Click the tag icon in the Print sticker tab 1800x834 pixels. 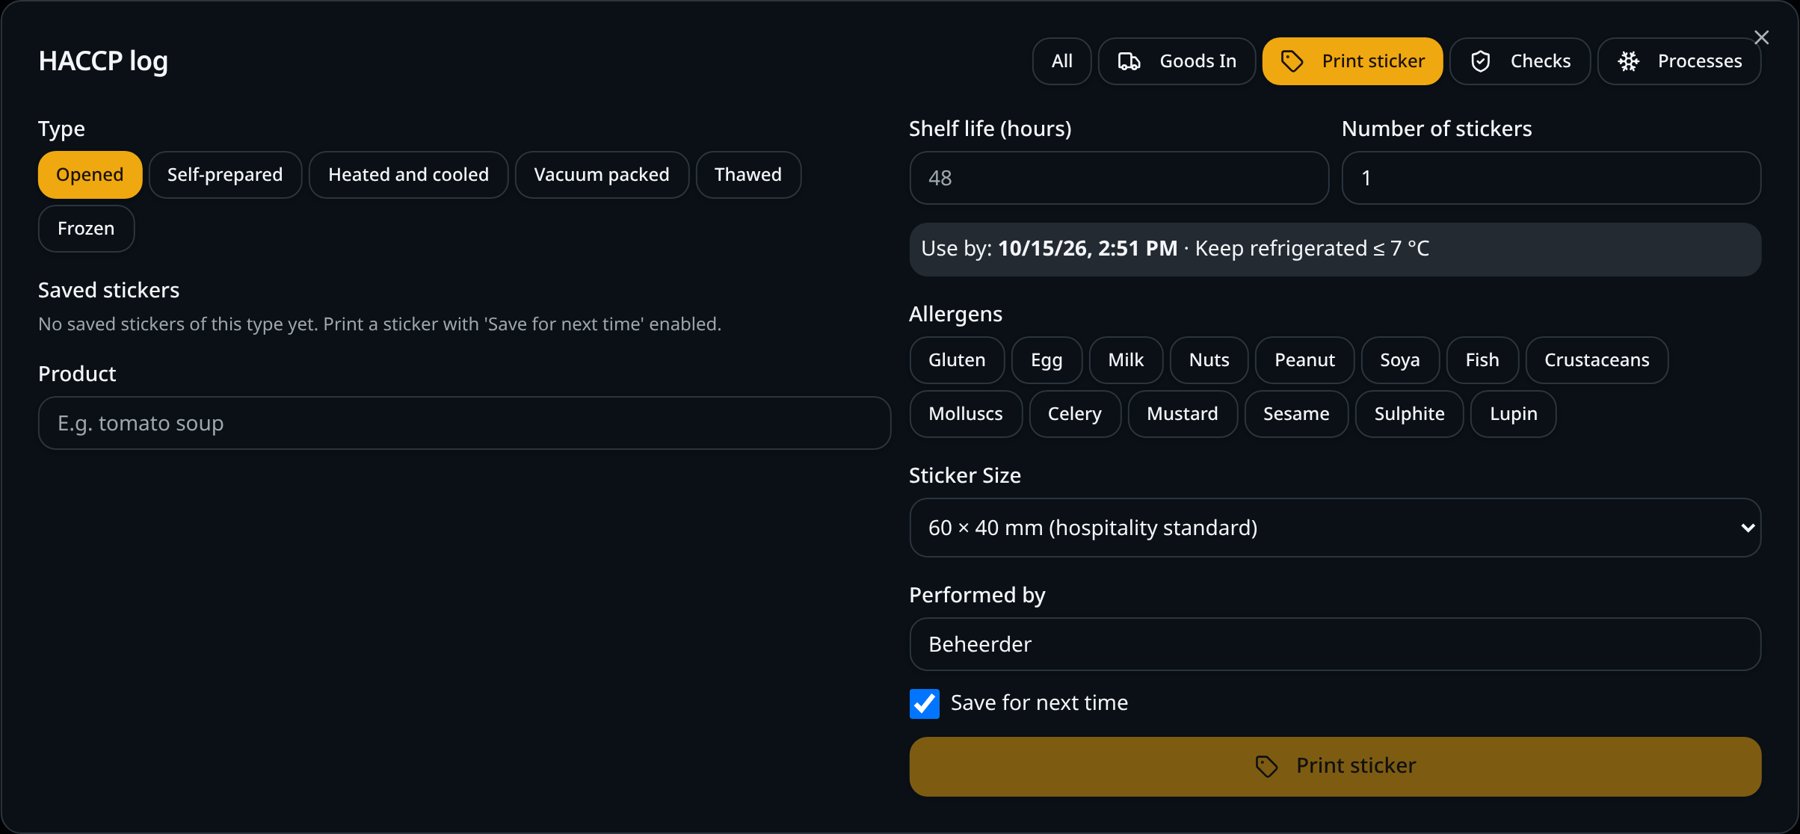[x=1292, y=62]
